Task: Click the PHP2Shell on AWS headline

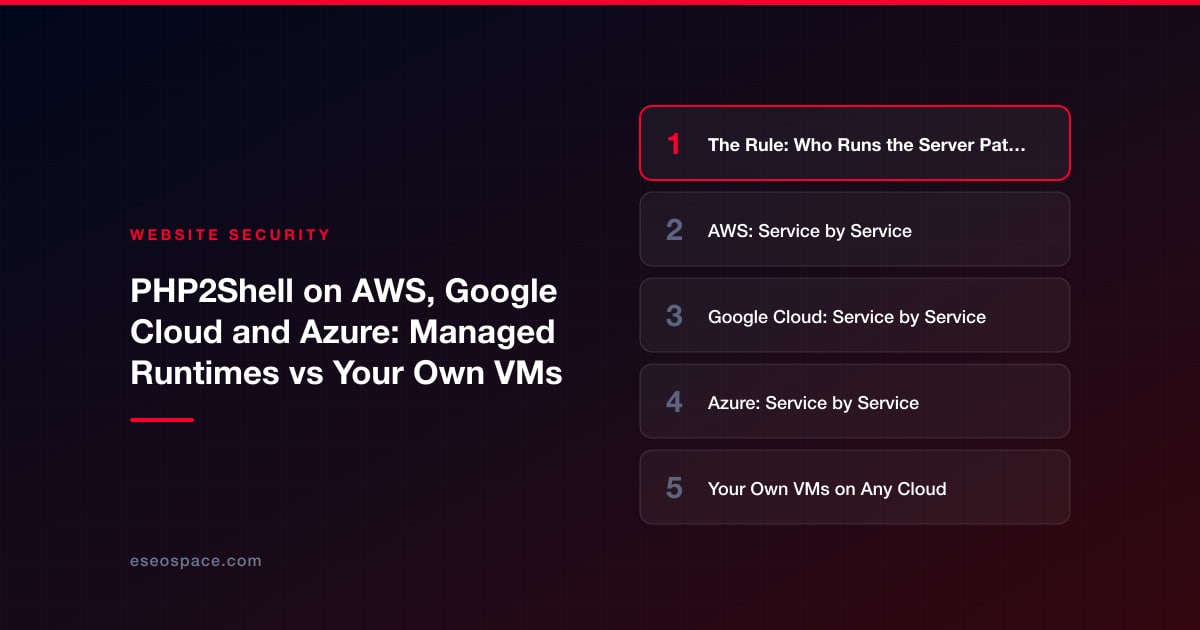Action: [346, 333]
